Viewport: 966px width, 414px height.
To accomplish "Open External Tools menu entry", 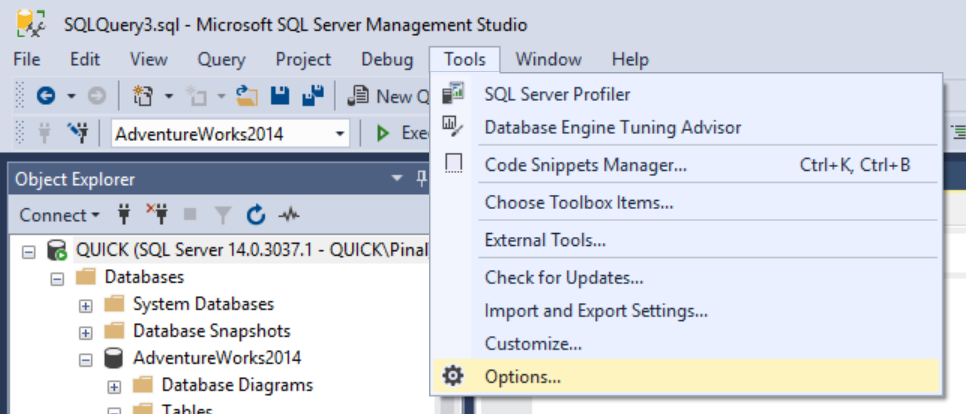I will click(686, 240).
